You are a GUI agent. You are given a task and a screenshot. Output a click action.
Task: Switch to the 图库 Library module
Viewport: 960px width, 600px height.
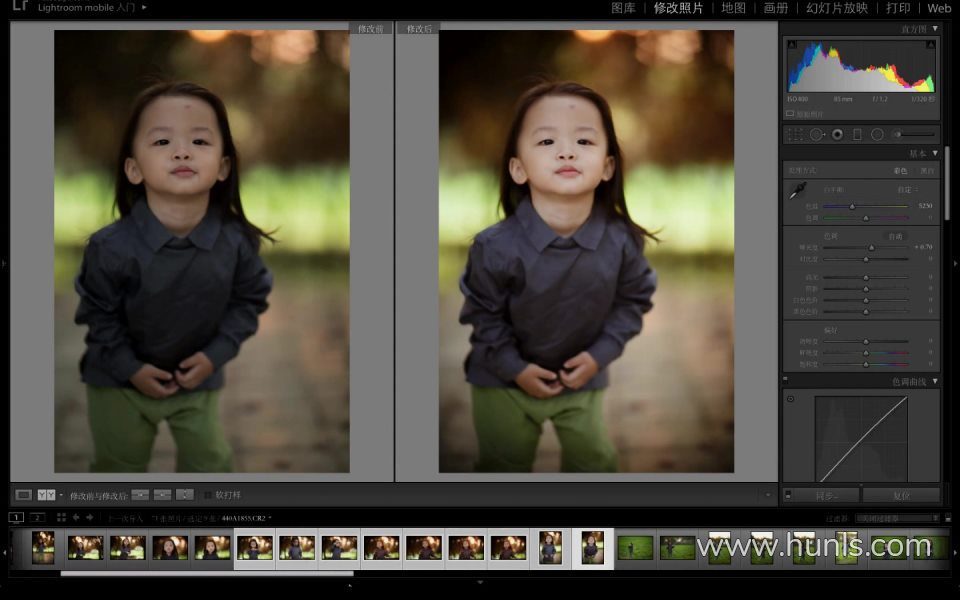(623, 8)
